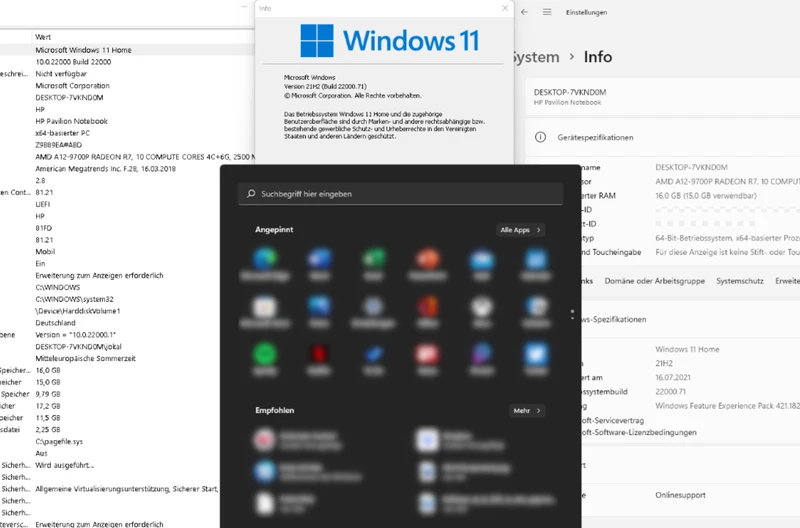Start the pinned Solitaire game
The height and width of the screenshot is (528, 800).
click(536, 311)
